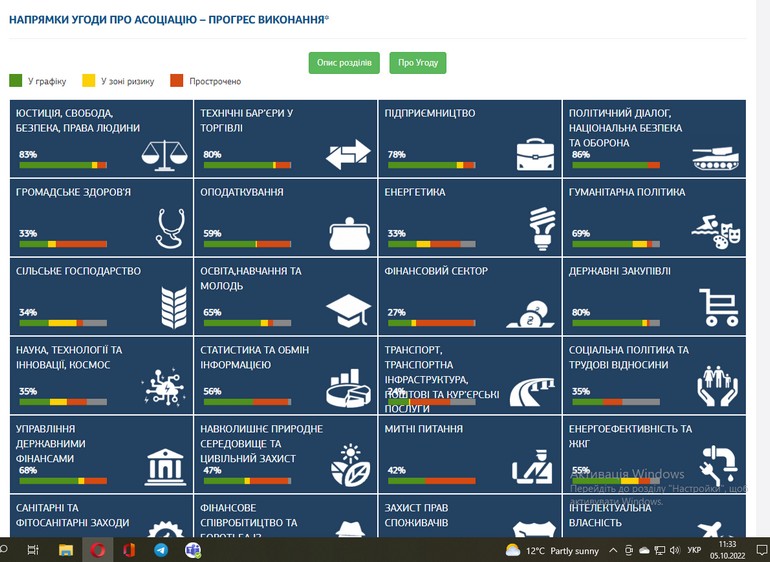The height and width of the screenshot is (562, 770).
Task: Click the purse icon for Оподаткування
Action: point(349,232)
